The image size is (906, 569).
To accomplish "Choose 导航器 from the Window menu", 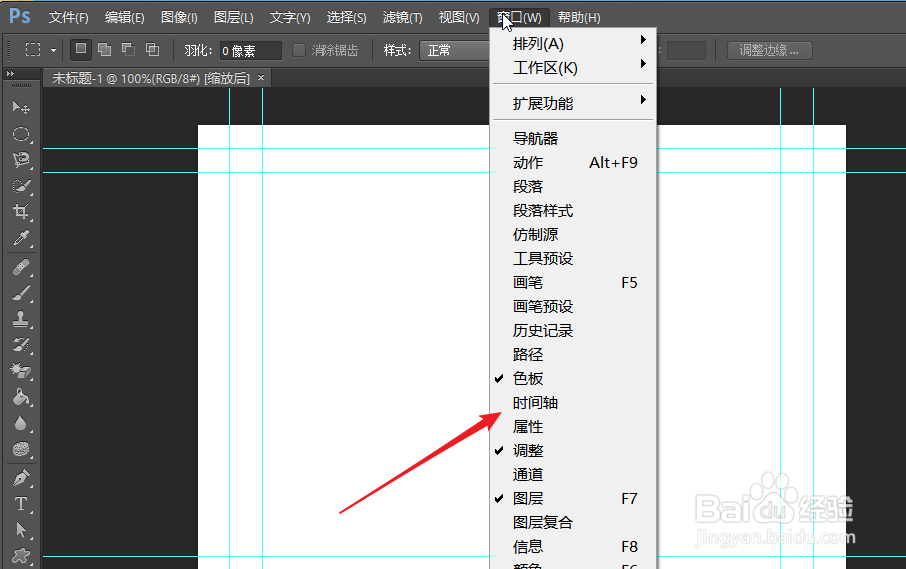I will [x=573, y=139].
